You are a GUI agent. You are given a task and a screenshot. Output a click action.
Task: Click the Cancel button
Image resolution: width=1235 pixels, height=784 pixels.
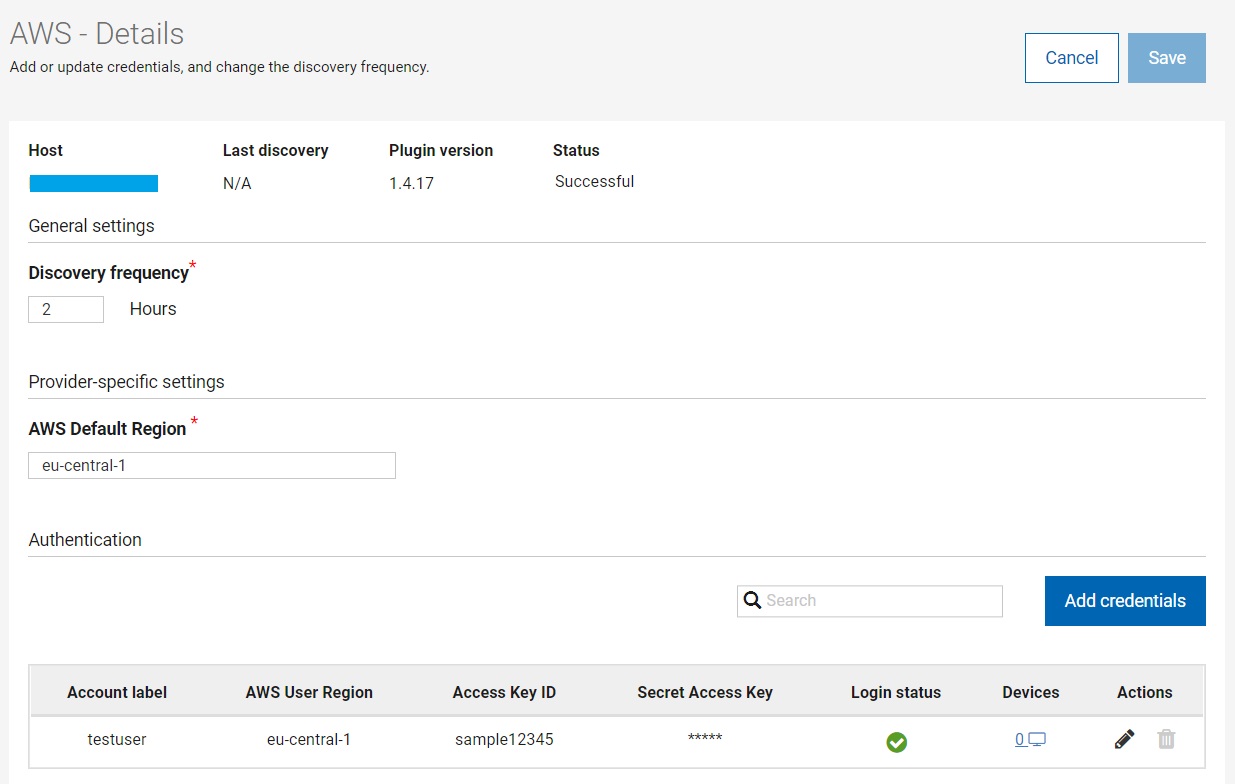click(1071, 58)
